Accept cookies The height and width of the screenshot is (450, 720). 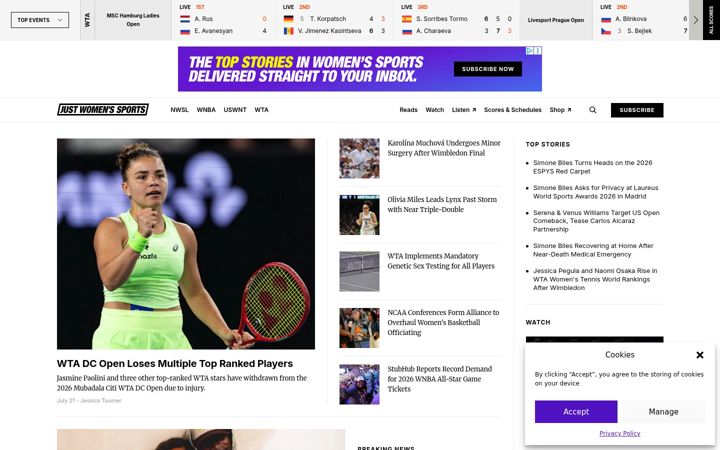coord(576,412)
